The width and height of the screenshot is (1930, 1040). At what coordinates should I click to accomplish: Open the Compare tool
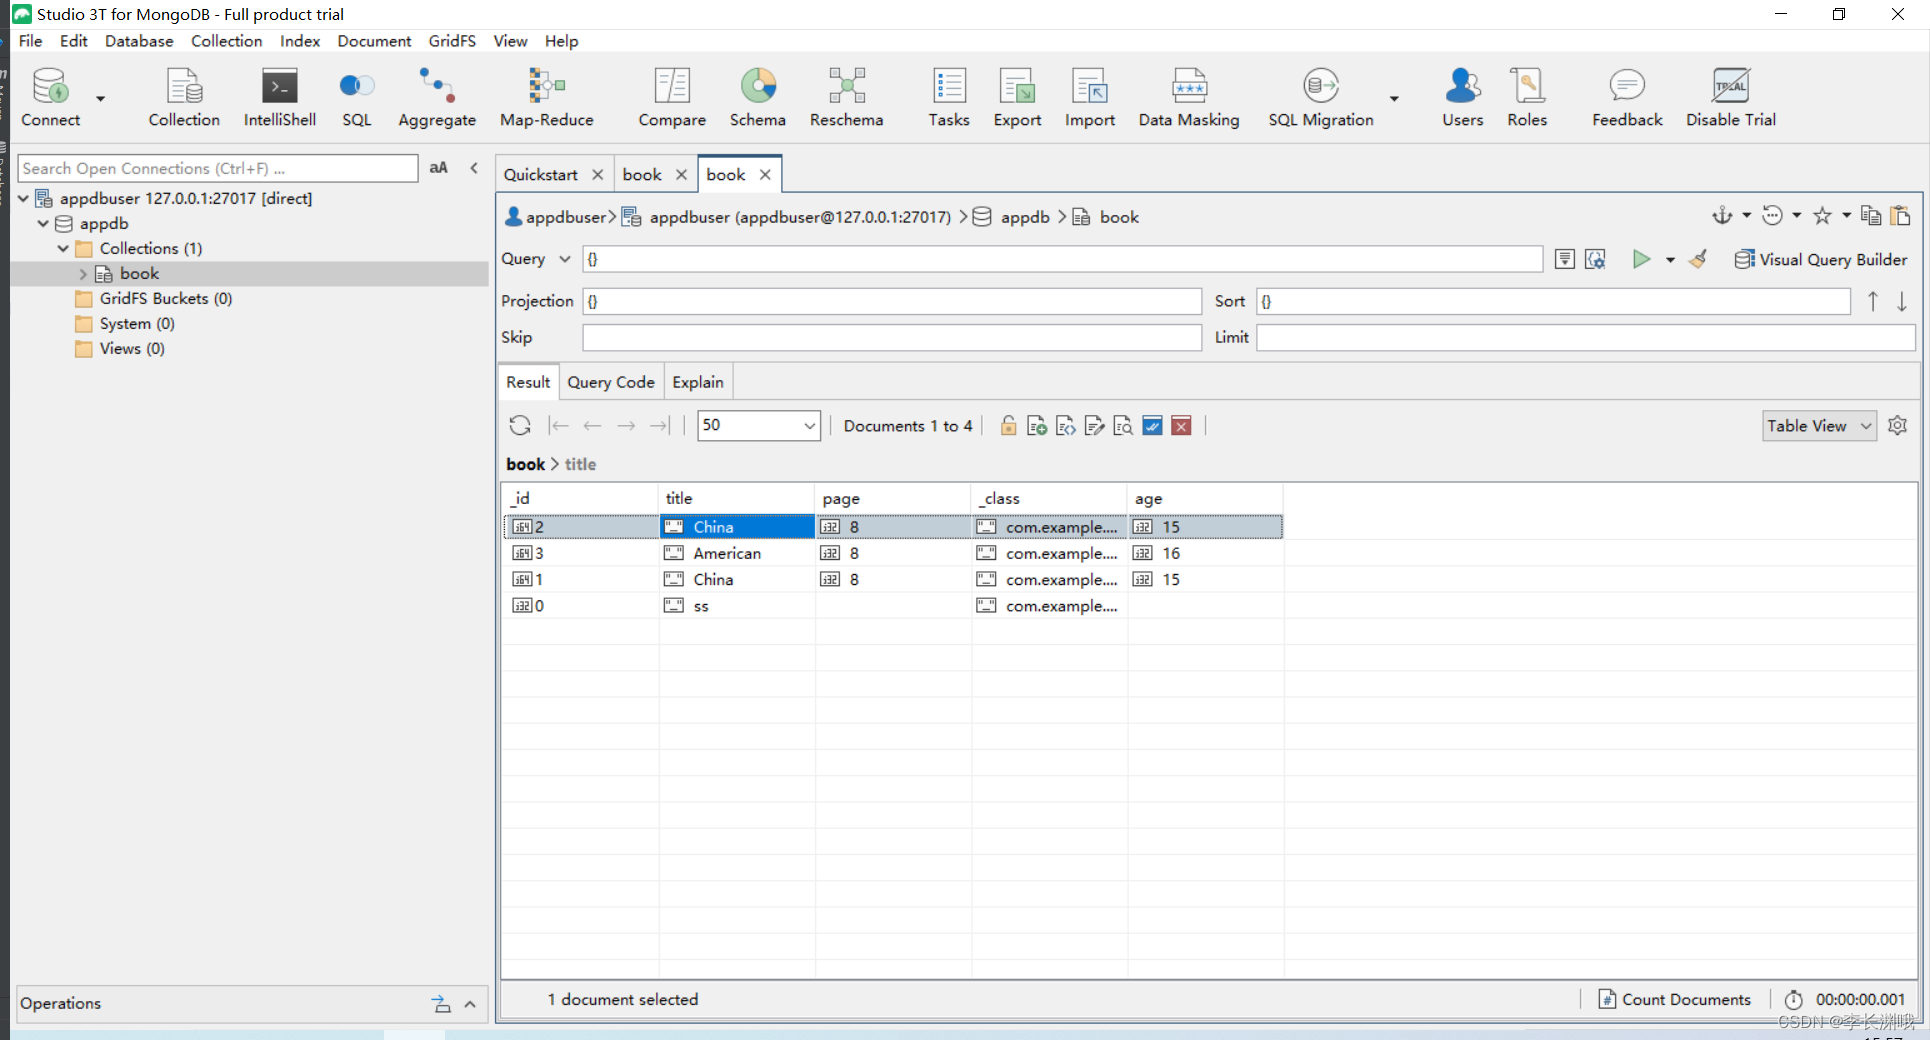[x=672, y=98]
